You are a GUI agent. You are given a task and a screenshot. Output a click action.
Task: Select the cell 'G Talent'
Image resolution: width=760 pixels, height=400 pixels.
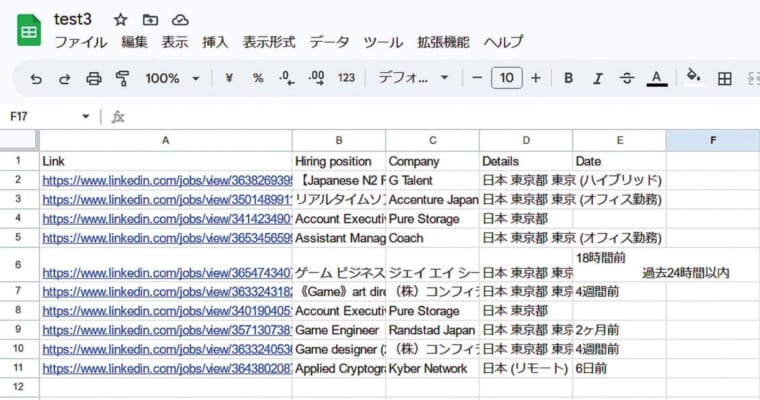click(x=432, y=180)
